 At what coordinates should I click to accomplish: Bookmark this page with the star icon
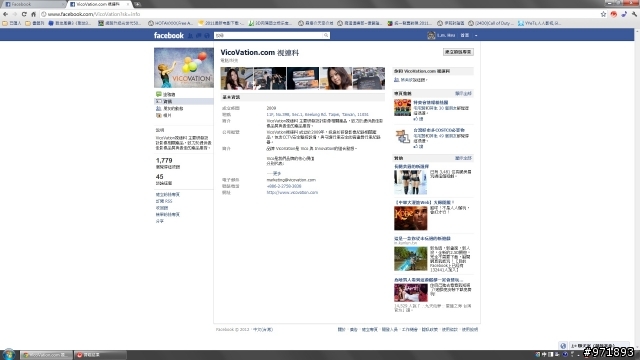603,14
